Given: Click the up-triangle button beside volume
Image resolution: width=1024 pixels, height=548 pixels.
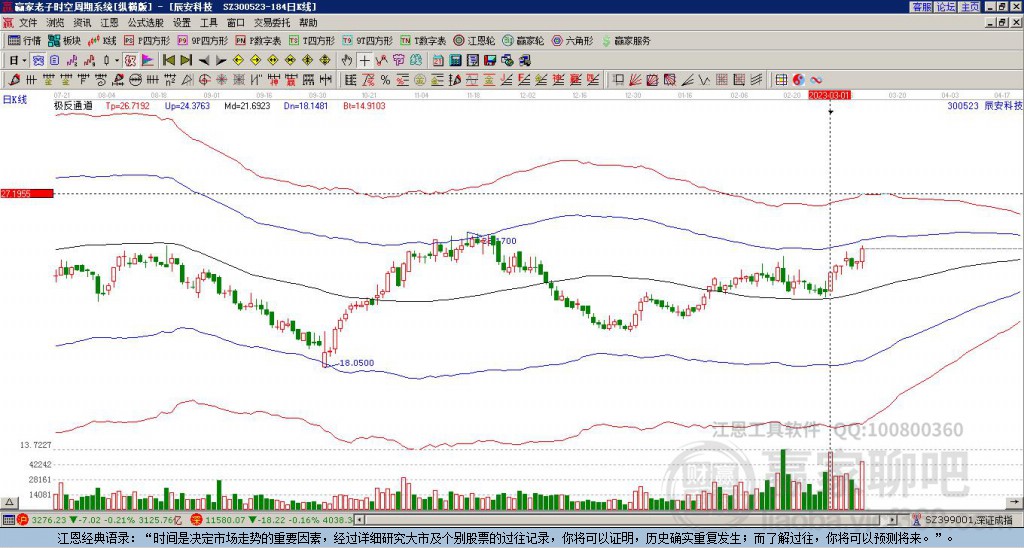Looking at the screenshot, I should (9, 502).
